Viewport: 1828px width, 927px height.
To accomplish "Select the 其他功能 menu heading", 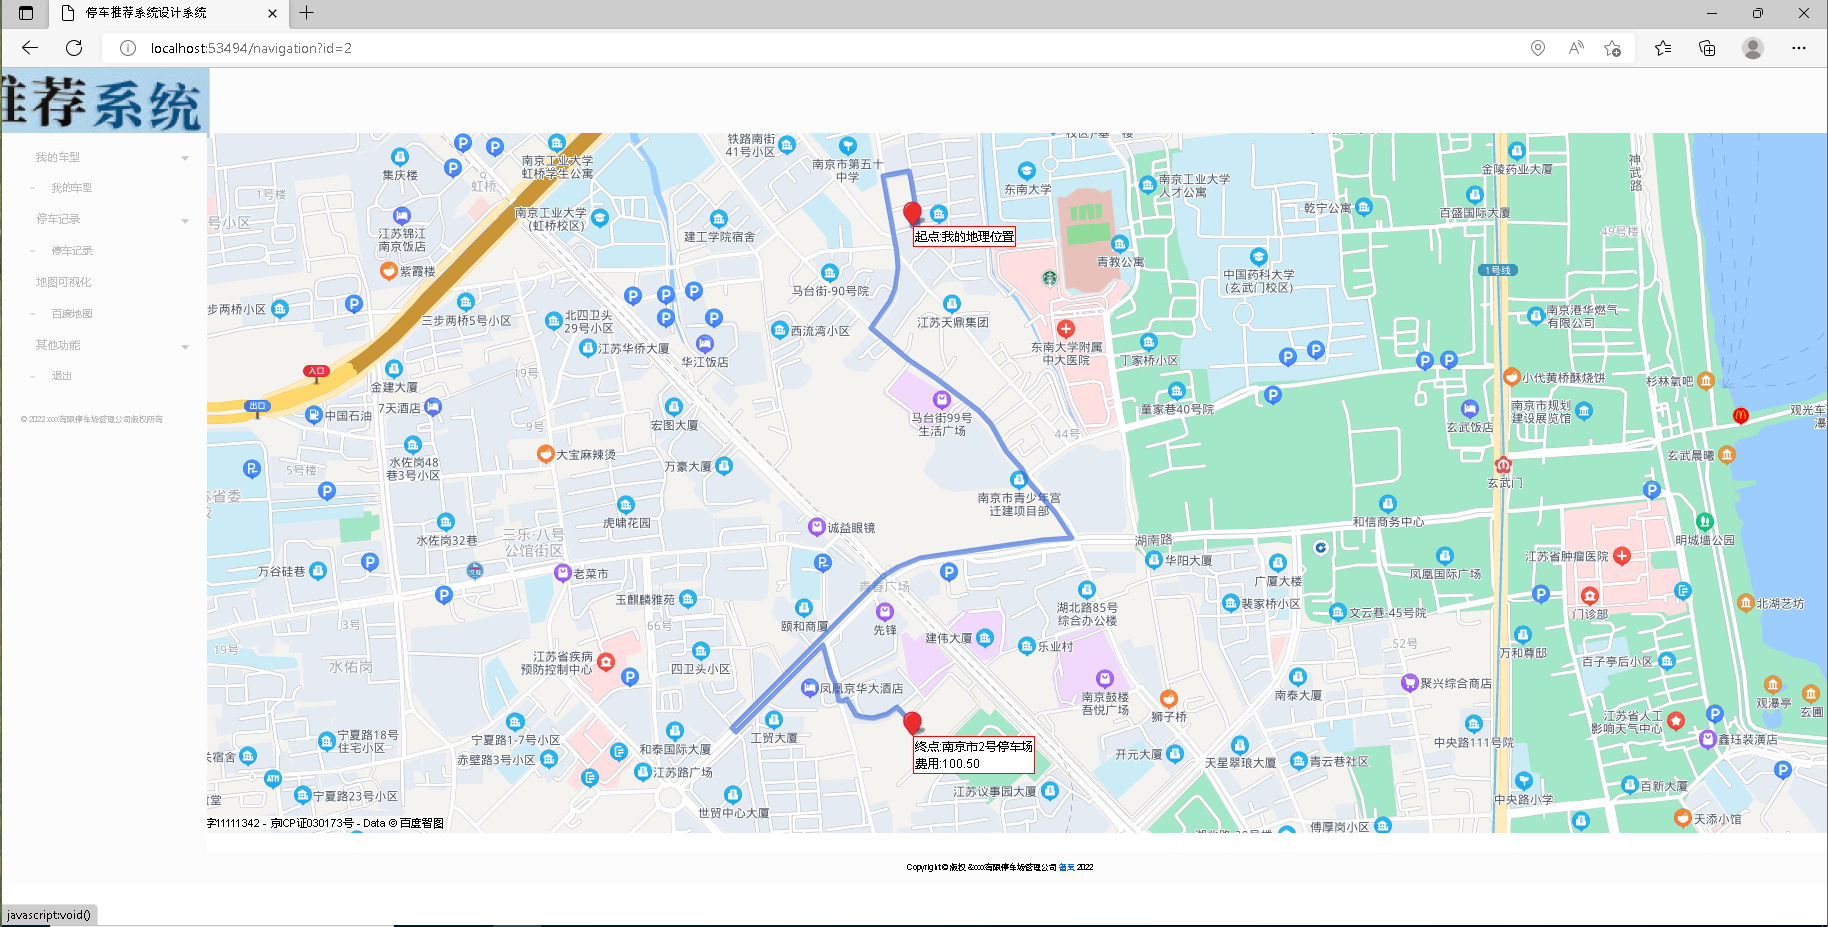I will (58, 345).
